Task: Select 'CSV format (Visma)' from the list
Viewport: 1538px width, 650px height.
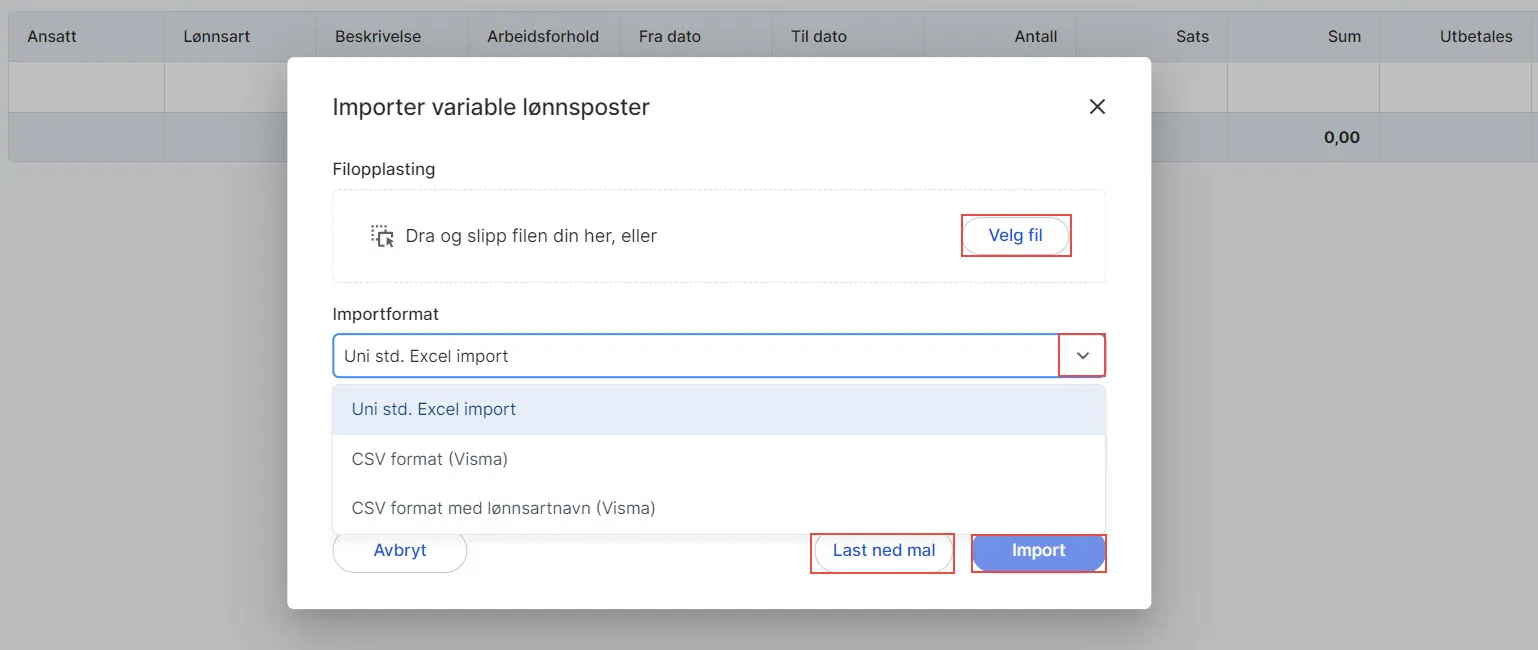Action: [429, 458]
